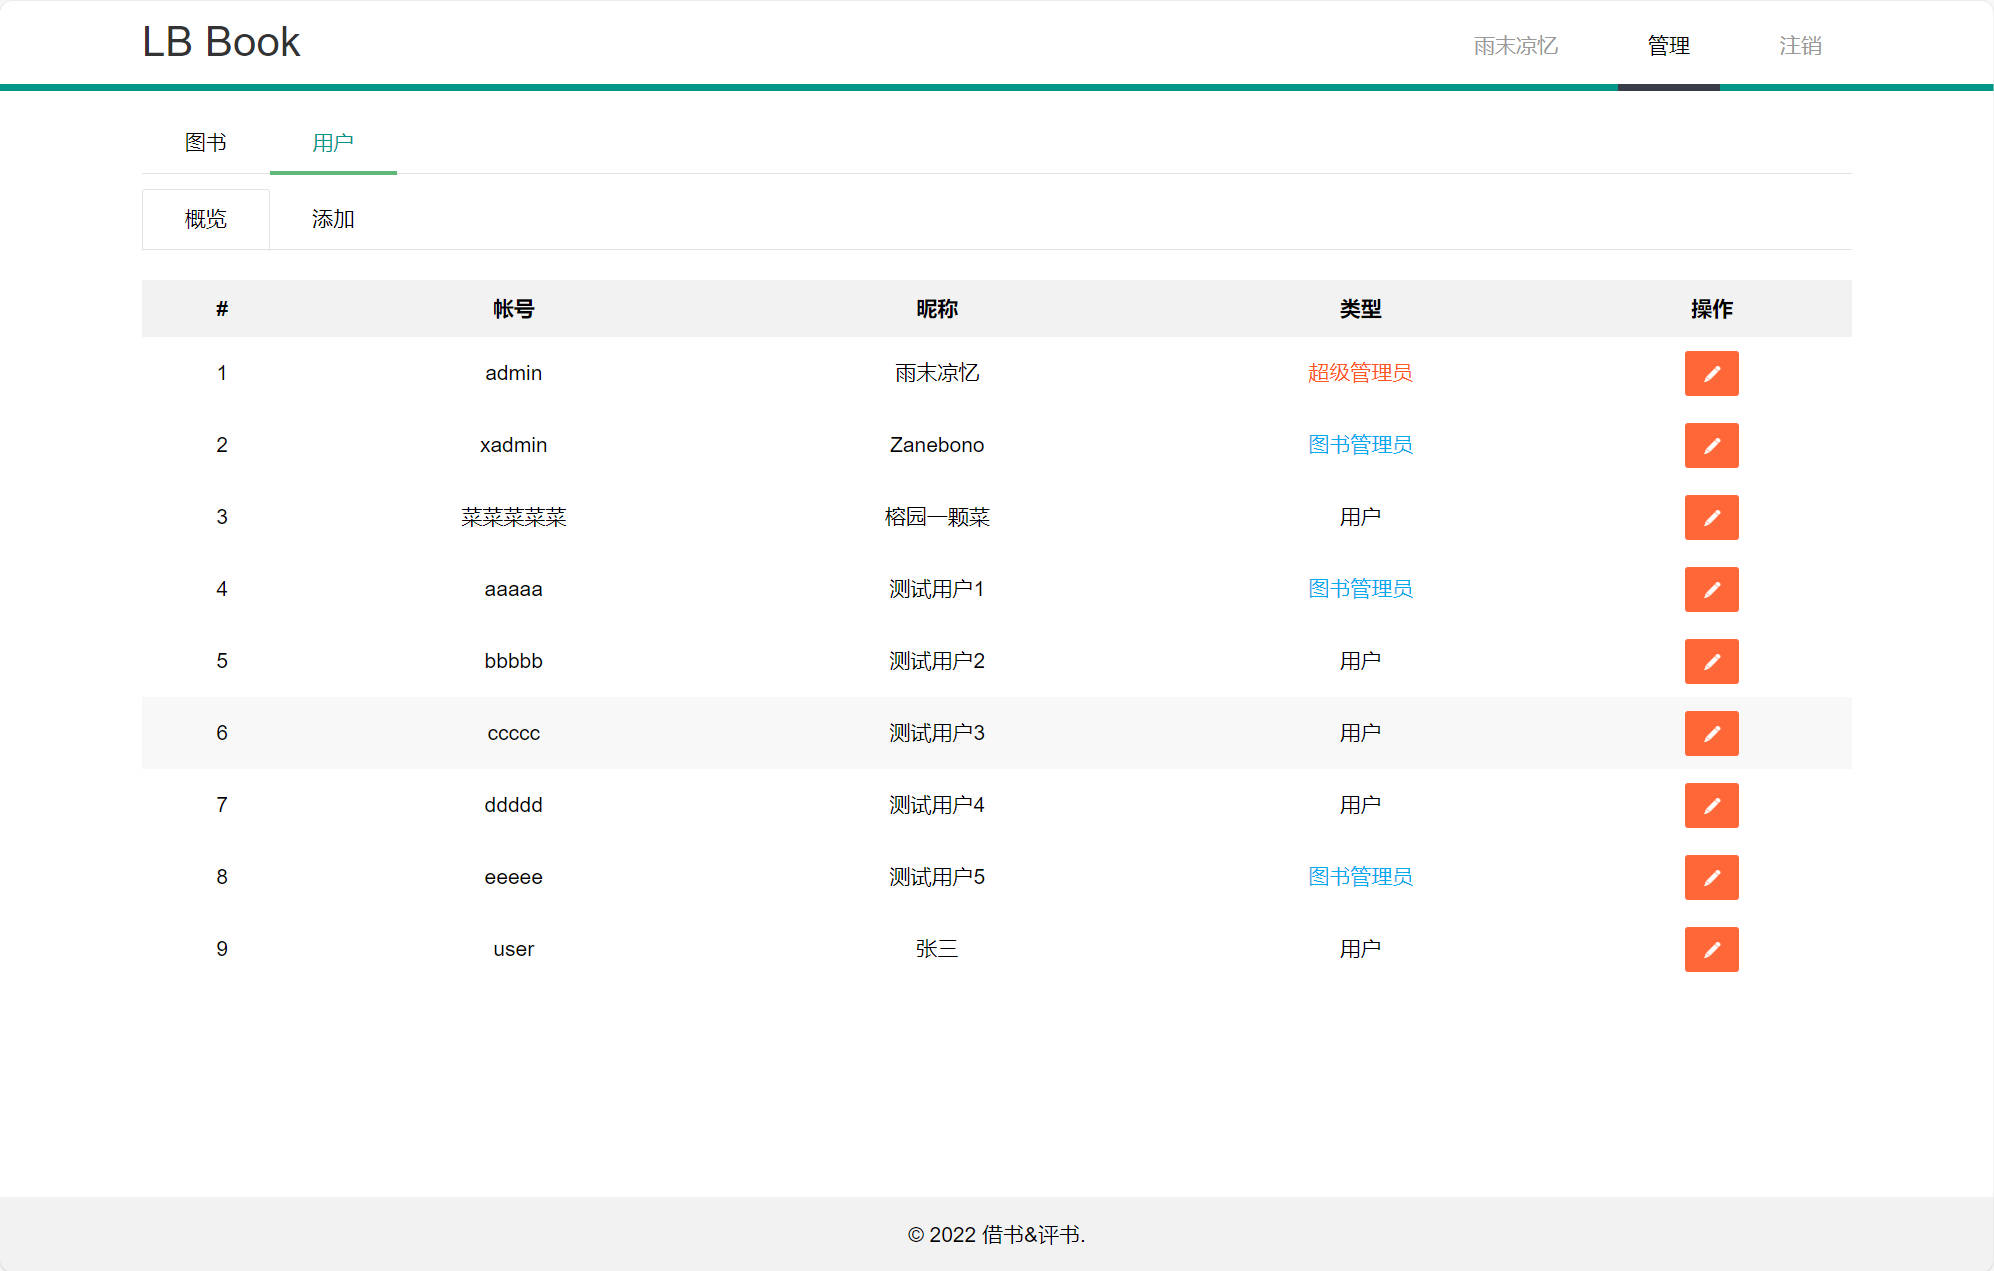Click the 帐号 column header

(513, 309)
